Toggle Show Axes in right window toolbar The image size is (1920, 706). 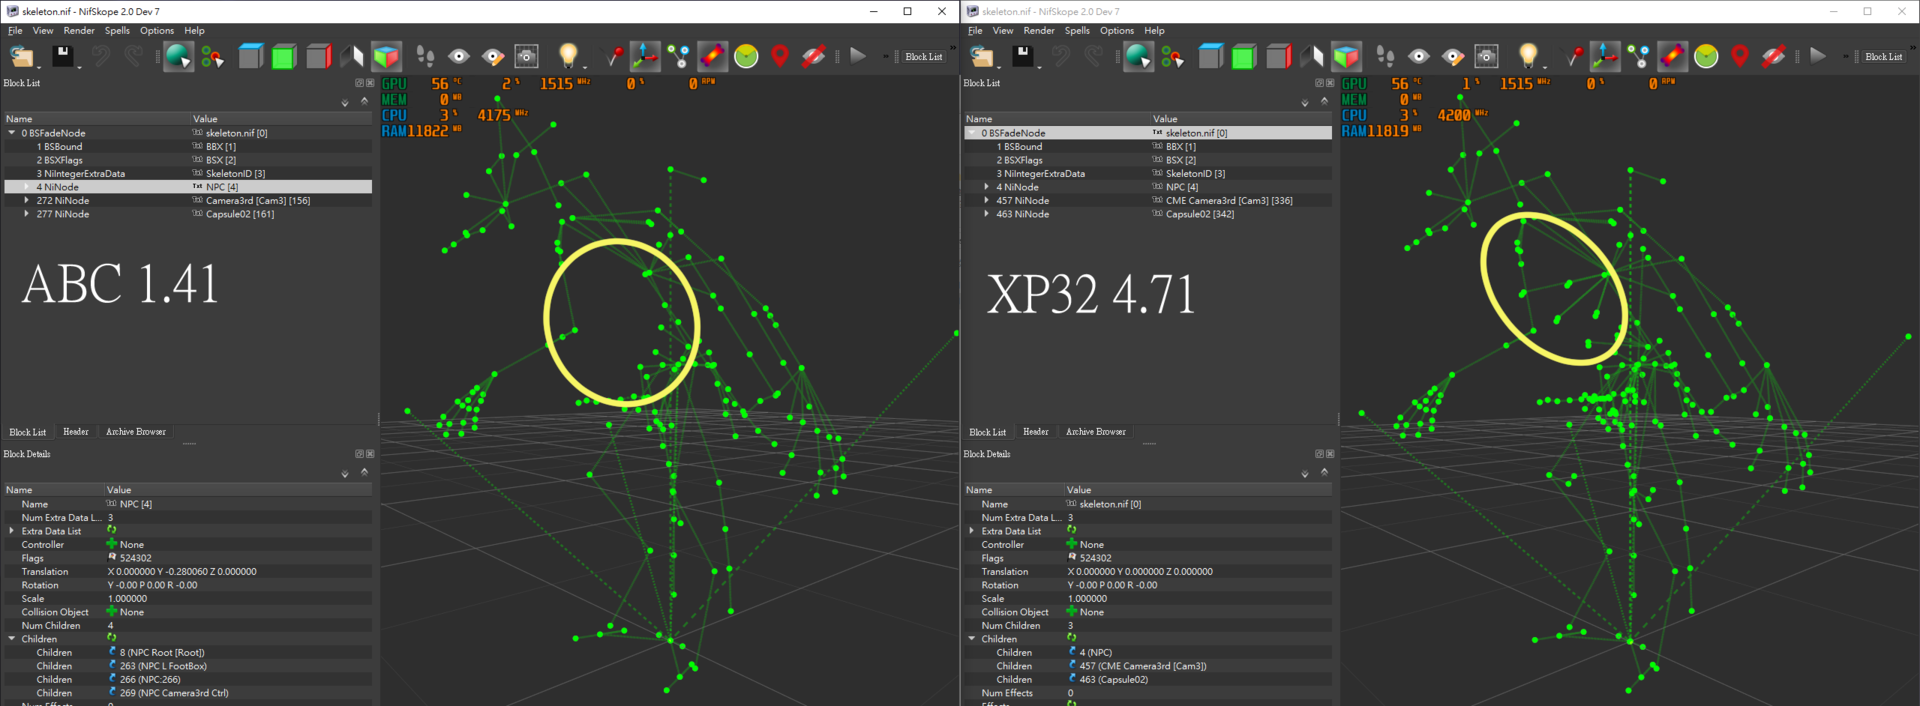coord(1605,57)
